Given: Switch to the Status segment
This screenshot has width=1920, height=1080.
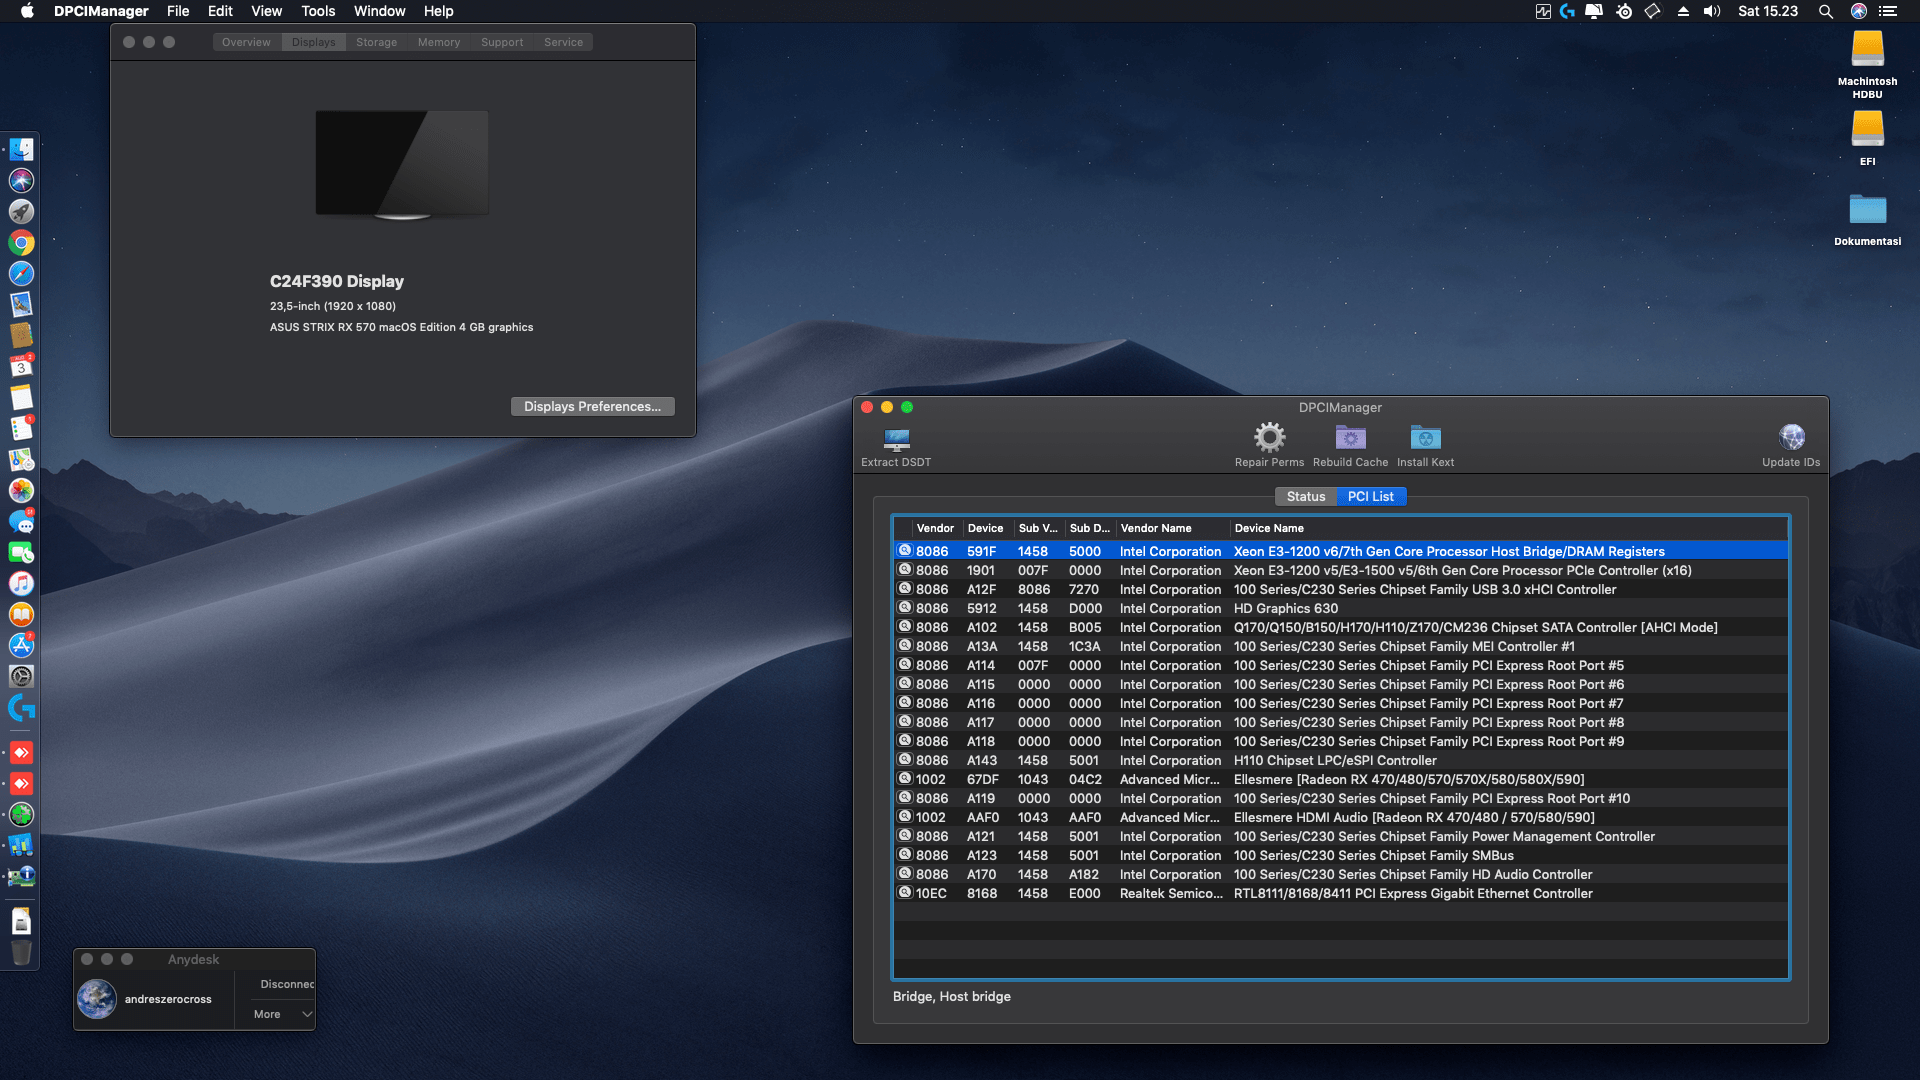Looking at the screenshot, I should tap(1305, 497).
